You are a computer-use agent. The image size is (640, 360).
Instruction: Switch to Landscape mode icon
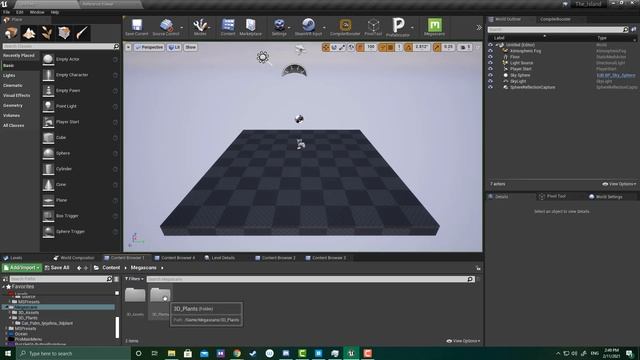pos(29,33)
